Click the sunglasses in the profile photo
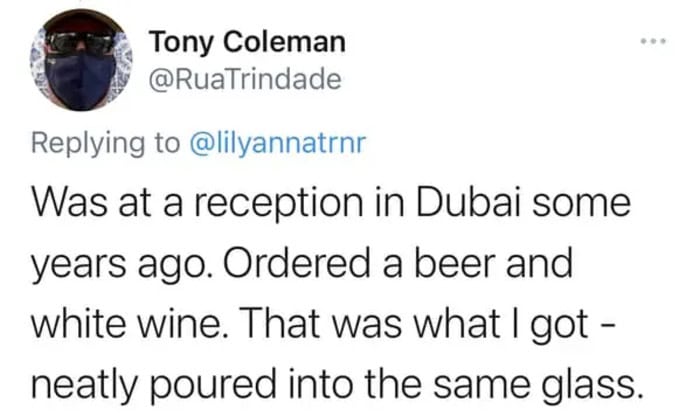This screenshot has width=700, height=416. 80,44
